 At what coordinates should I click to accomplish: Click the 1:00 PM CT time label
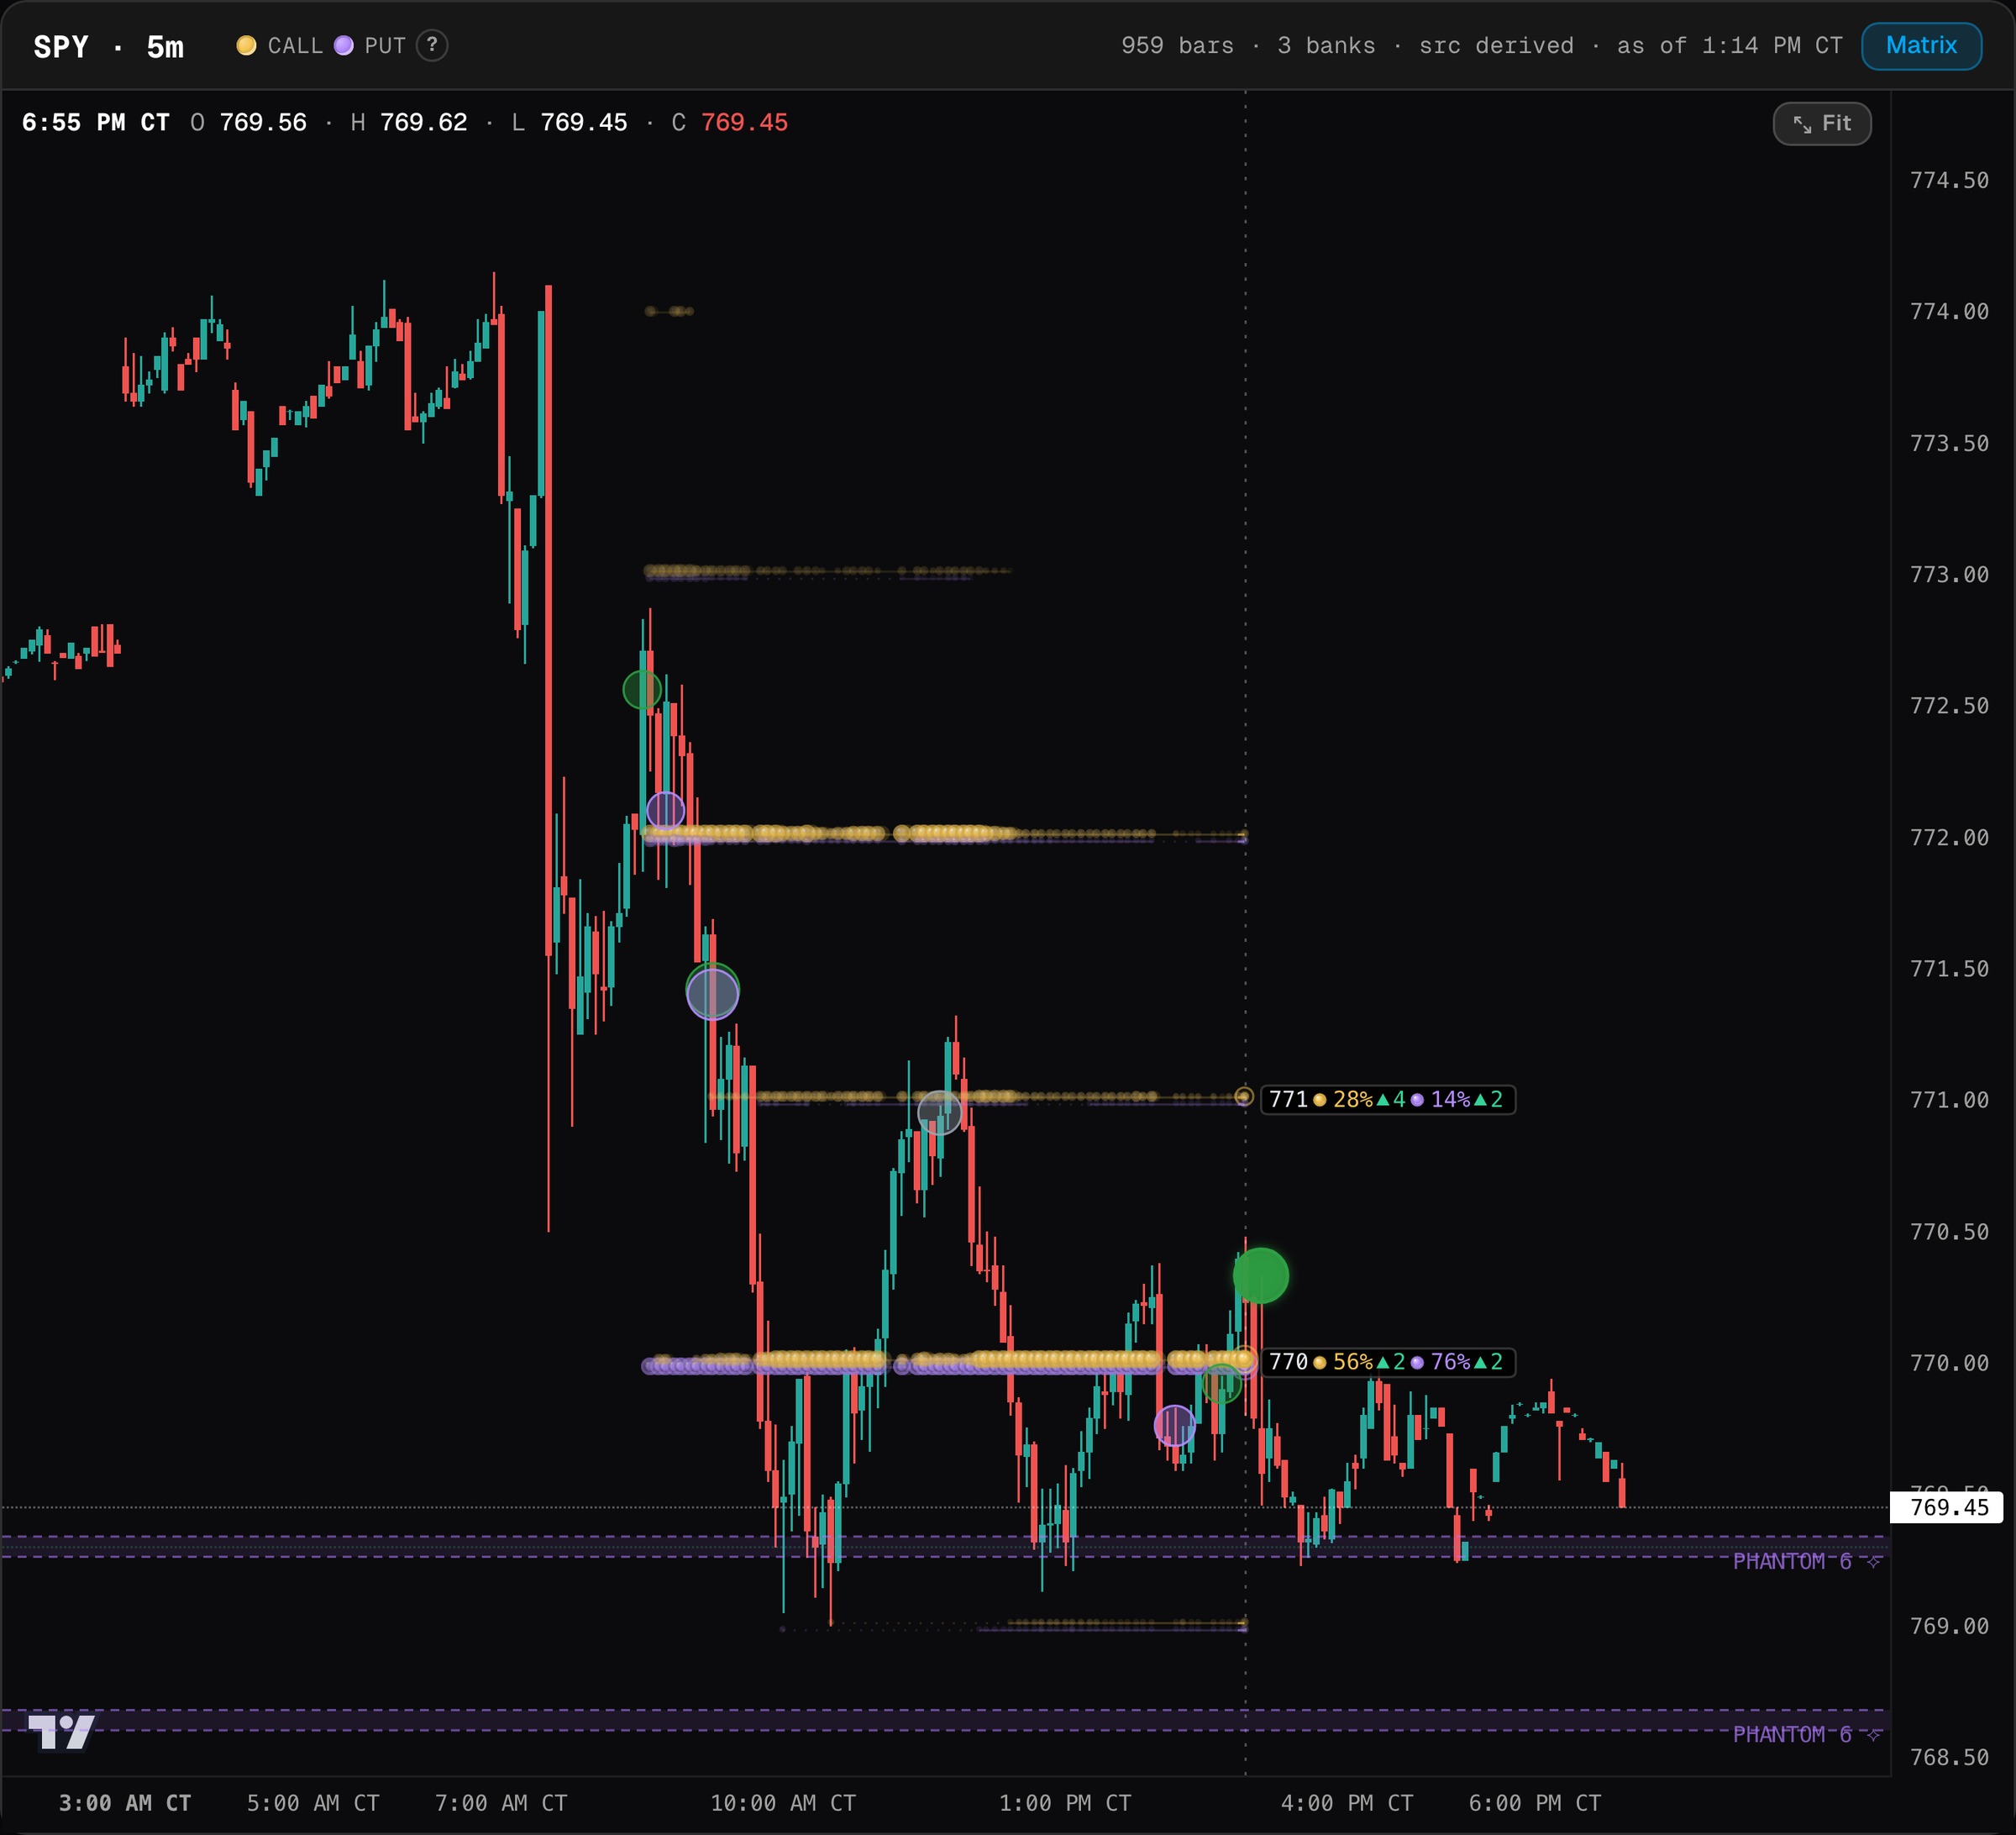[1065, 1803]
